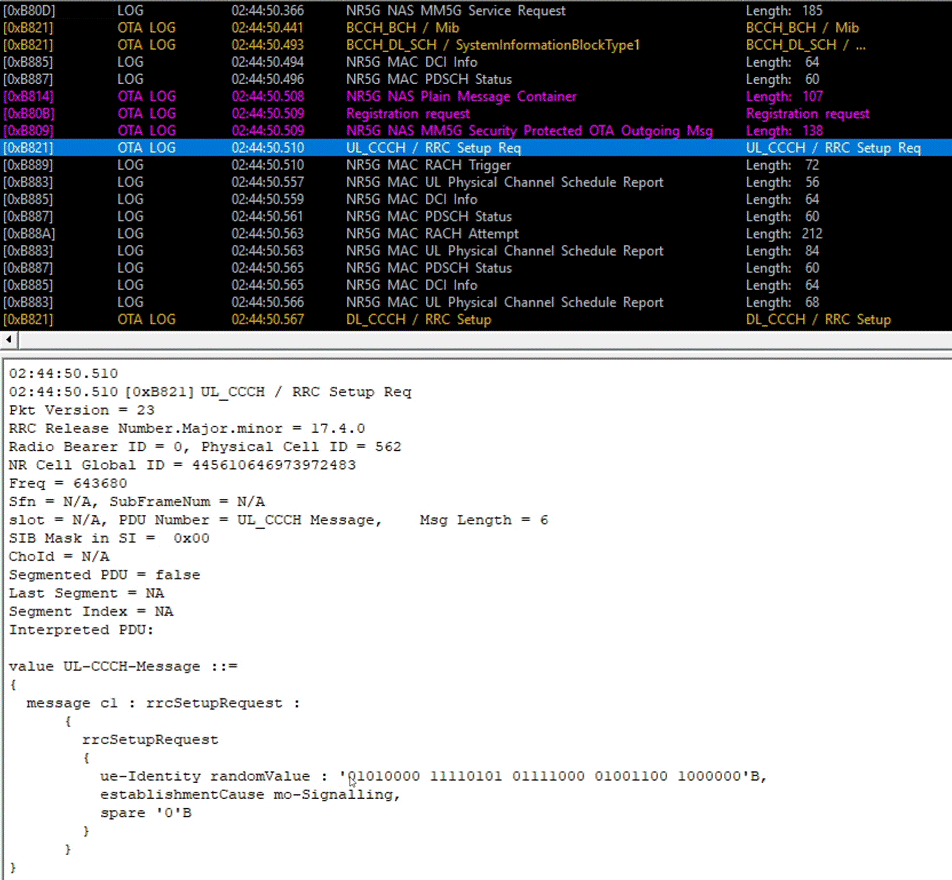952x880 pixels.
Task: Select UL Physical Channel Schedule Report with Length 68
Action: (476, 302)
